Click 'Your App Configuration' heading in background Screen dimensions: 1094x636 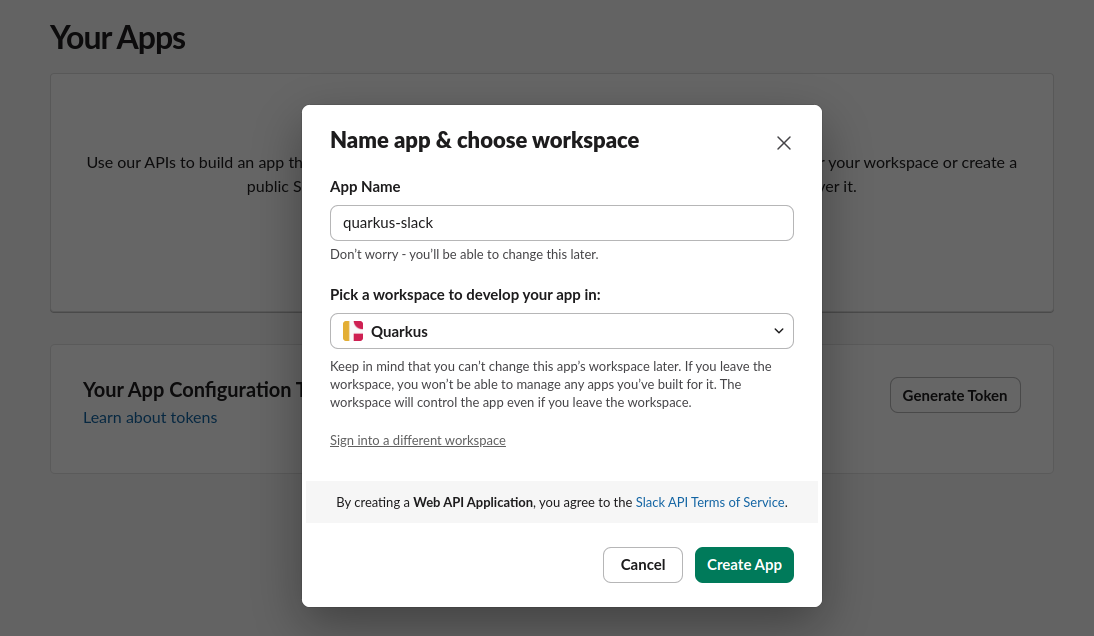193,390
